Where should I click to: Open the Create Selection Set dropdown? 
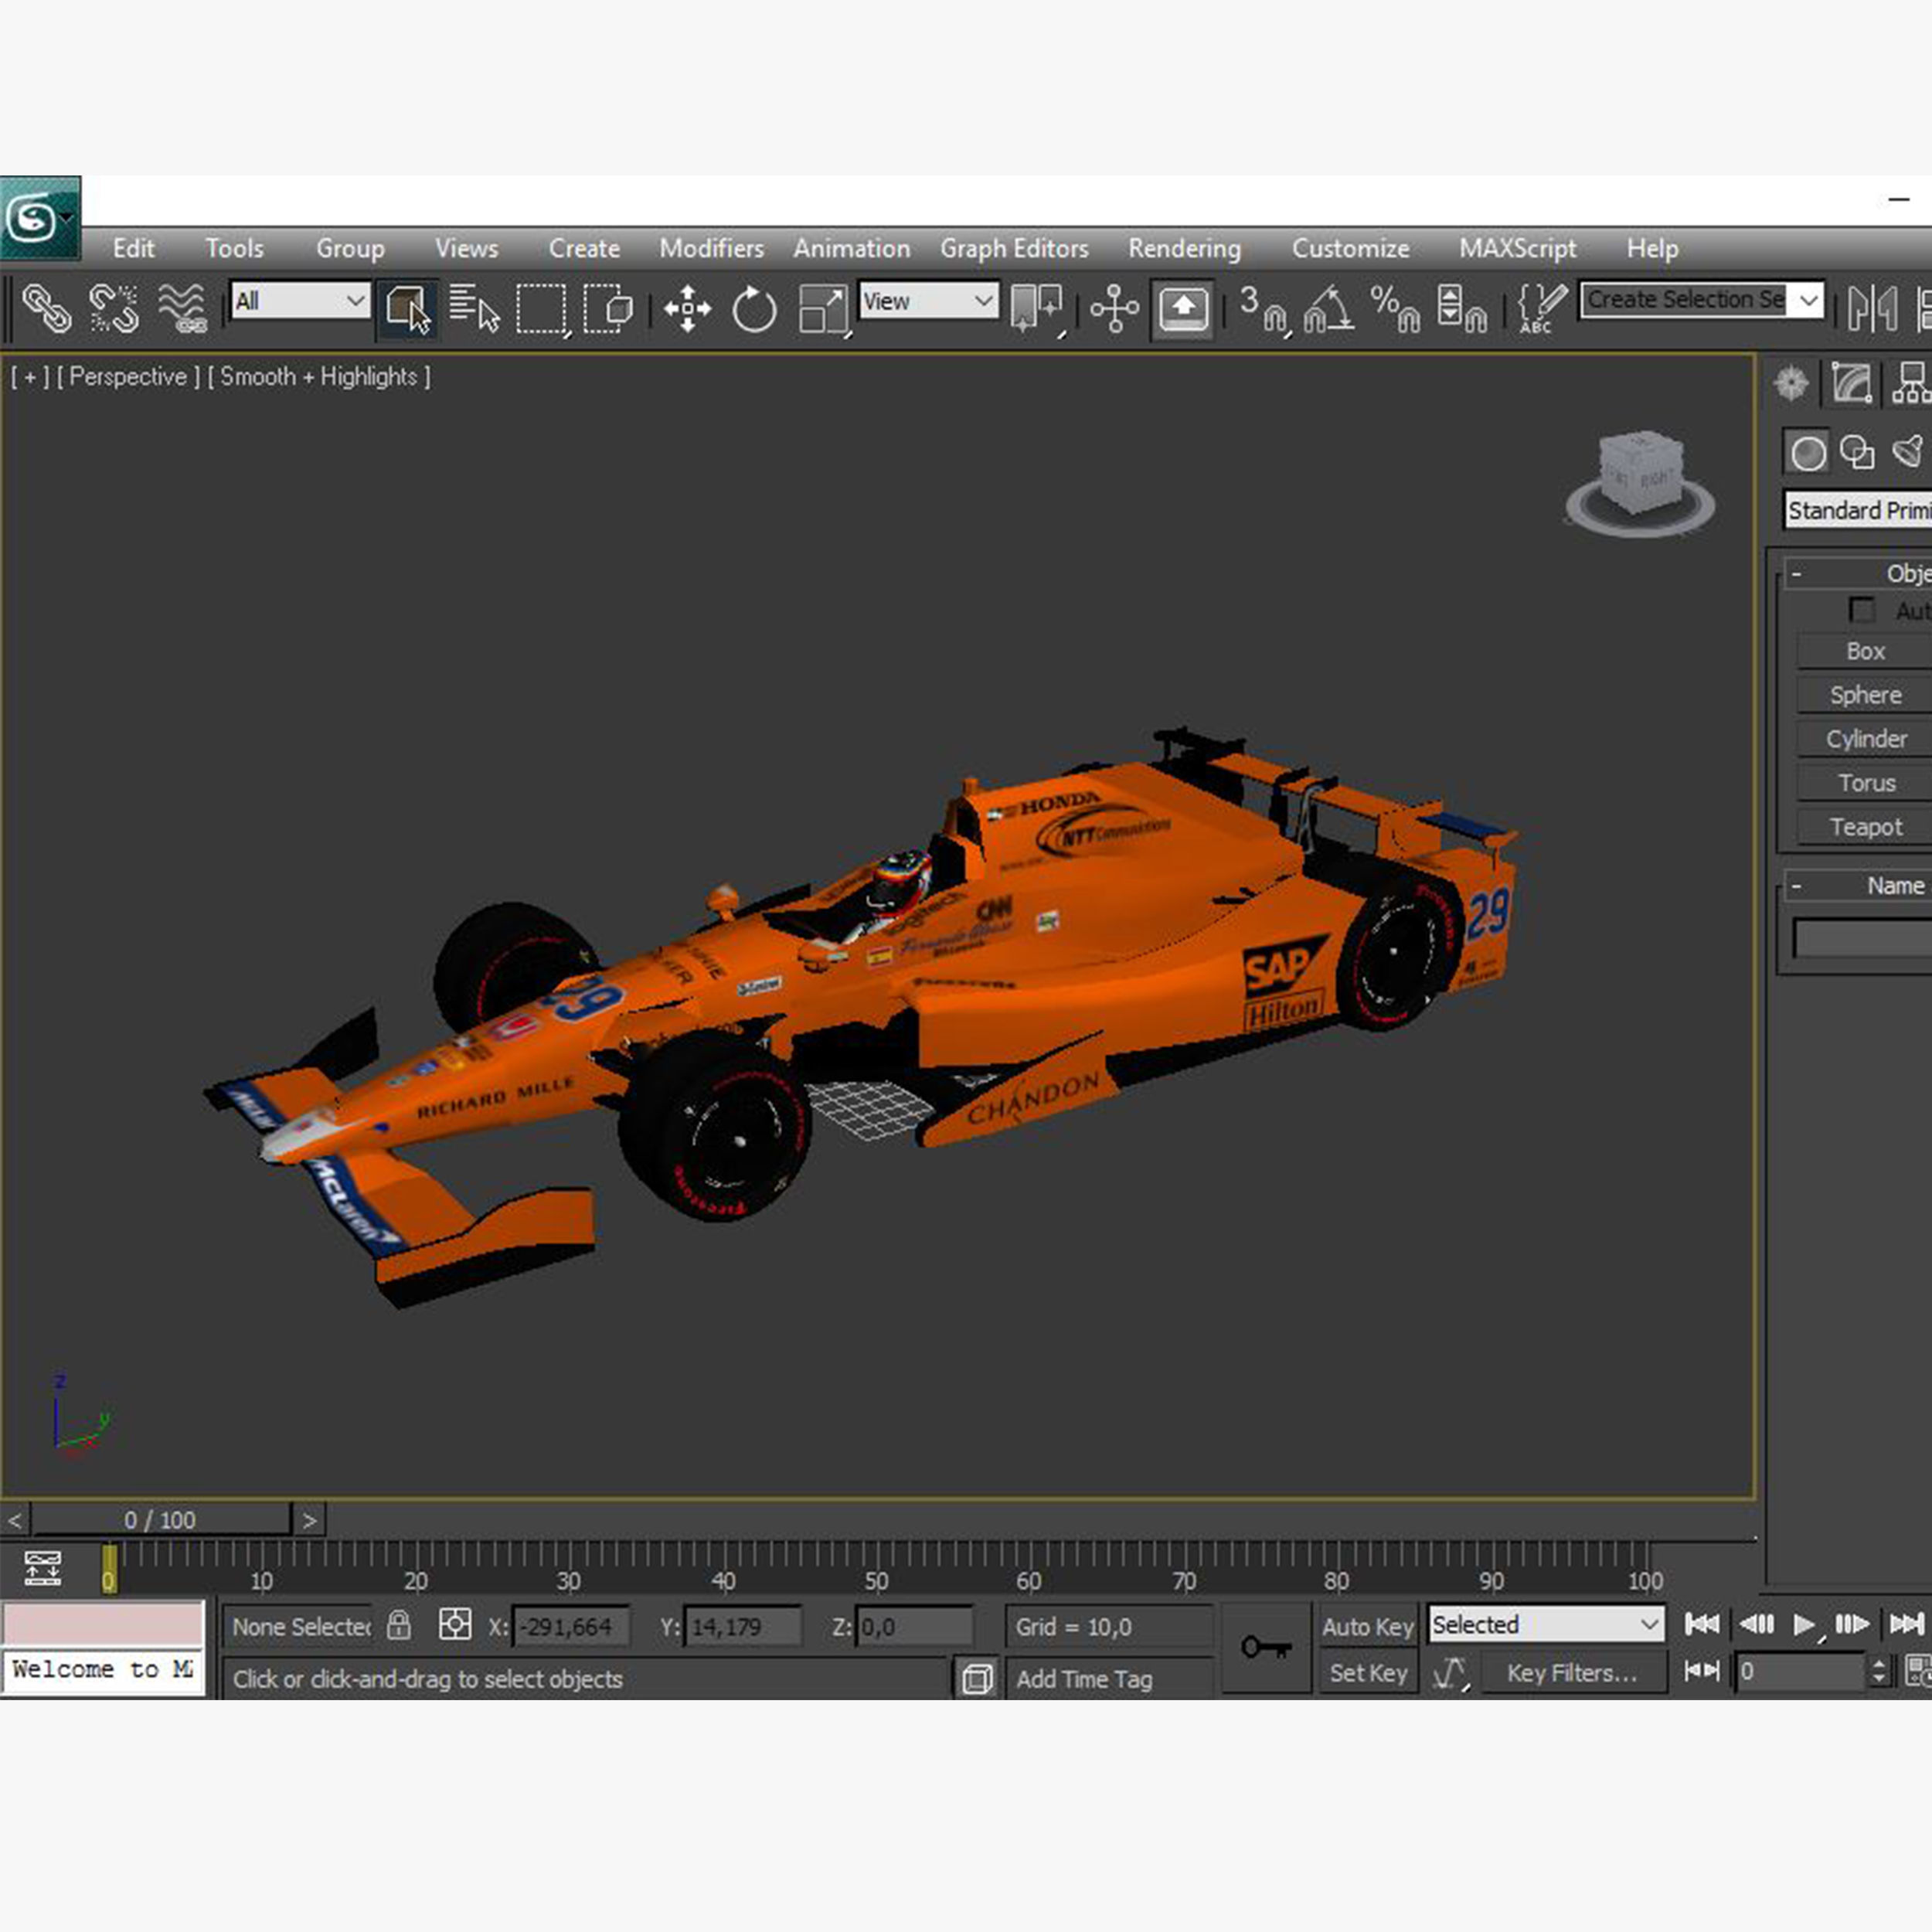click(1702, 299)
